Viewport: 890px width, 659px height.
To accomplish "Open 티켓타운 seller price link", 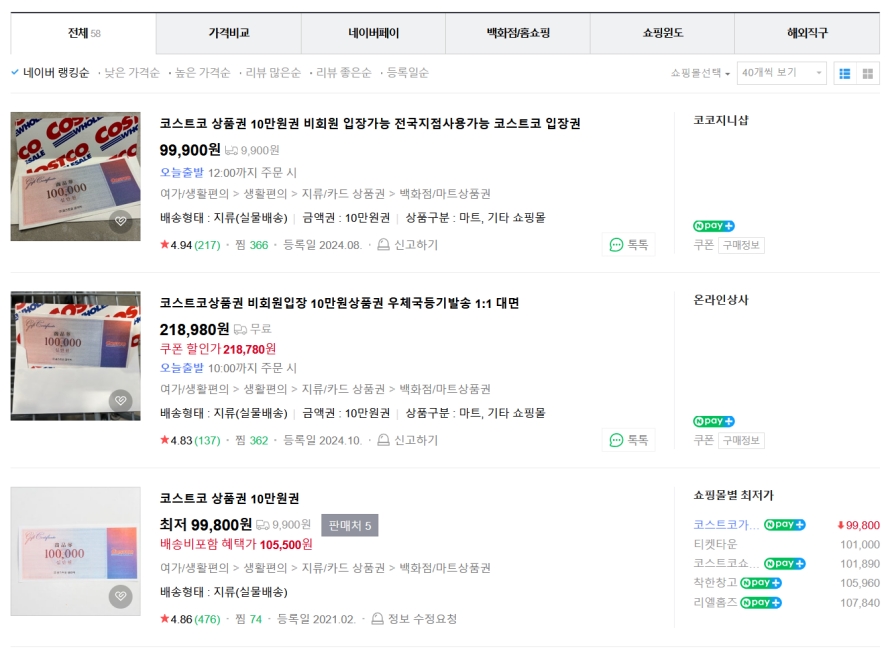I will coord(715,544).
